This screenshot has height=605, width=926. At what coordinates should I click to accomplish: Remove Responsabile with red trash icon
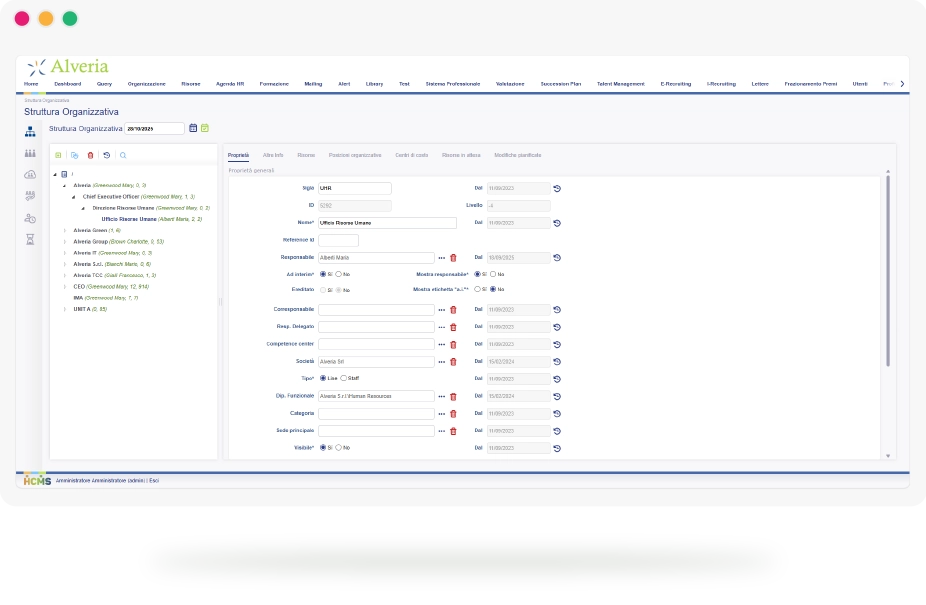[454, 258]
